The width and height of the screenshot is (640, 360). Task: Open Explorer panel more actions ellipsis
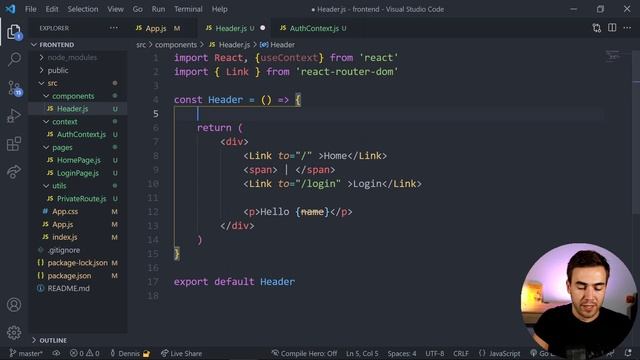(114, 28)
